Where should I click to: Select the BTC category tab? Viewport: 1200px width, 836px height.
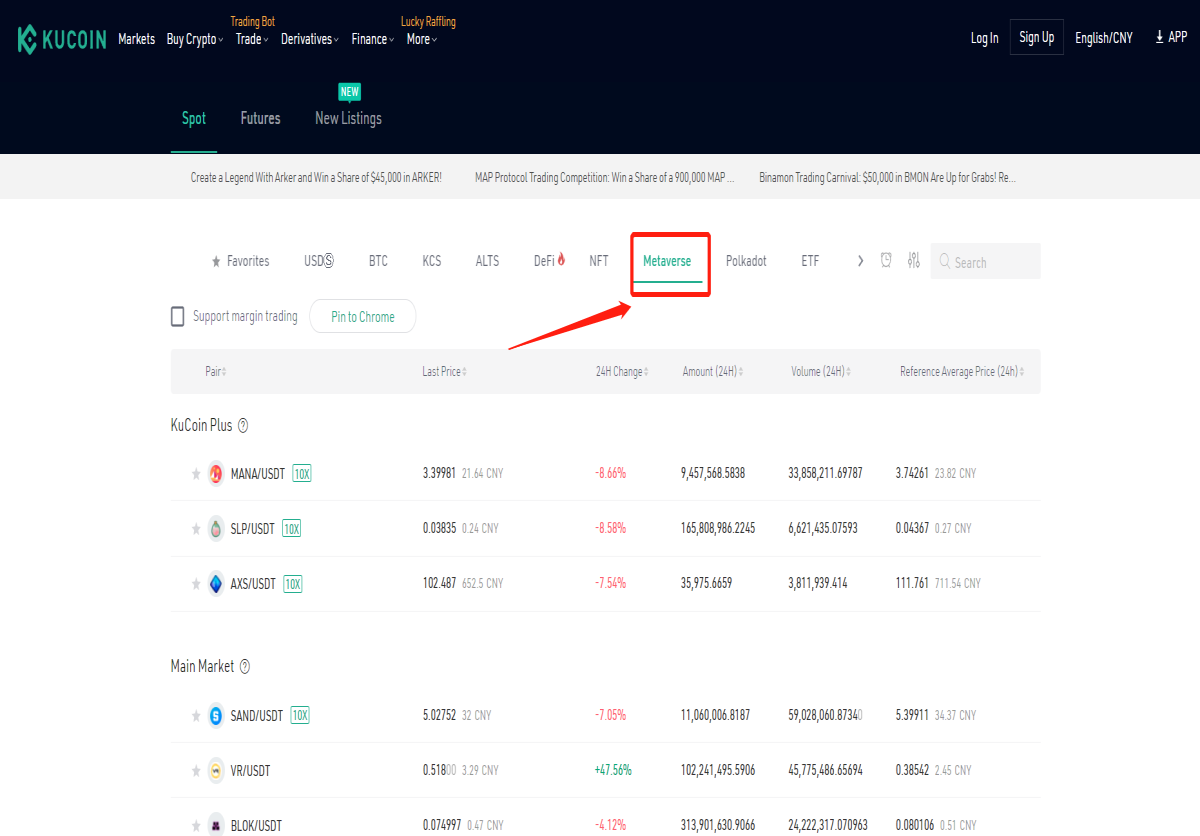[378, 261]
